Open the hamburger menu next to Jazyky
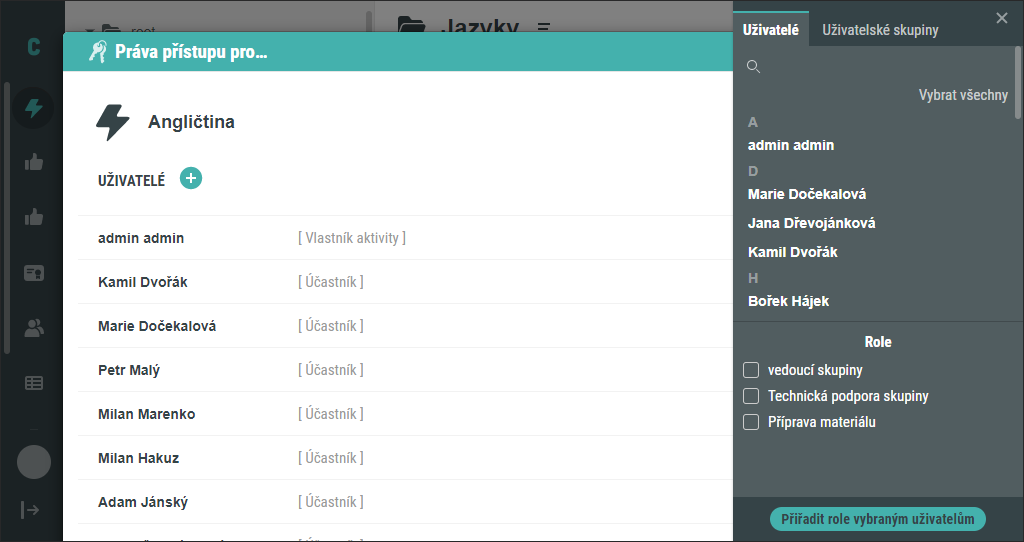 pos(543,27)
